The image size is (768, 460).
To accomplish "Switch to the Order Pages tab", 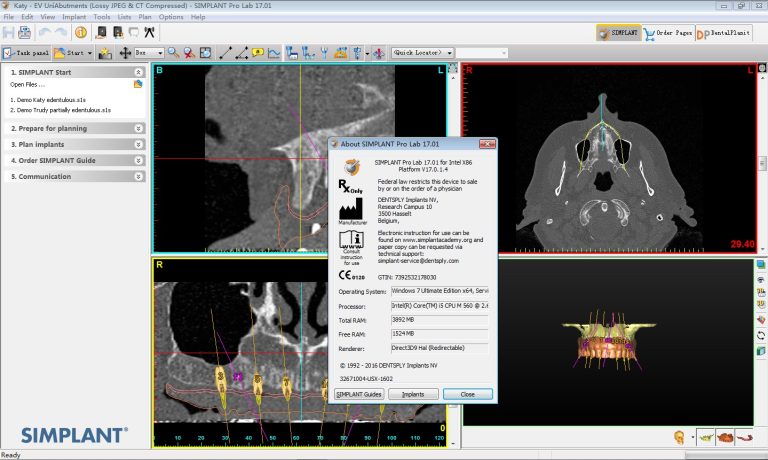I will 669,33.
